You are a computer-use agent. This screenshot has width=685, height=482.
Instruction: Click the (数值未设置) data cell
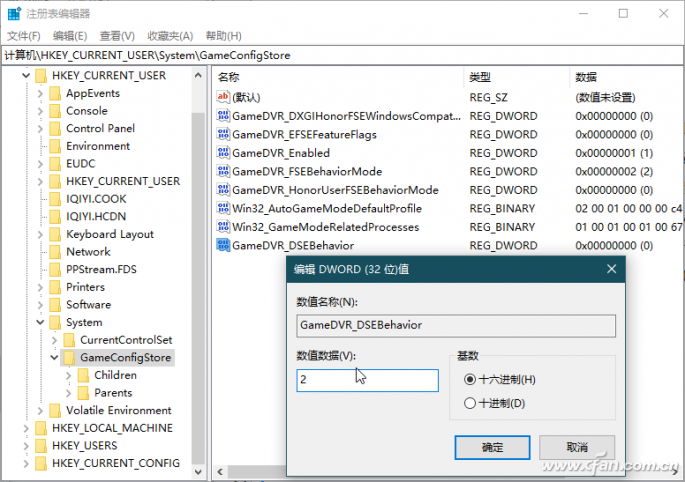[x=605, y=97]
